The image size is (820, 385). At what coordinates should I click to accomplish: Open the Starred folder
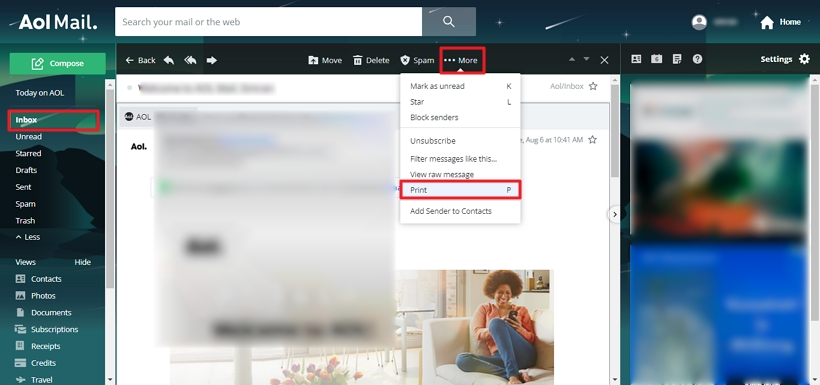28,153
